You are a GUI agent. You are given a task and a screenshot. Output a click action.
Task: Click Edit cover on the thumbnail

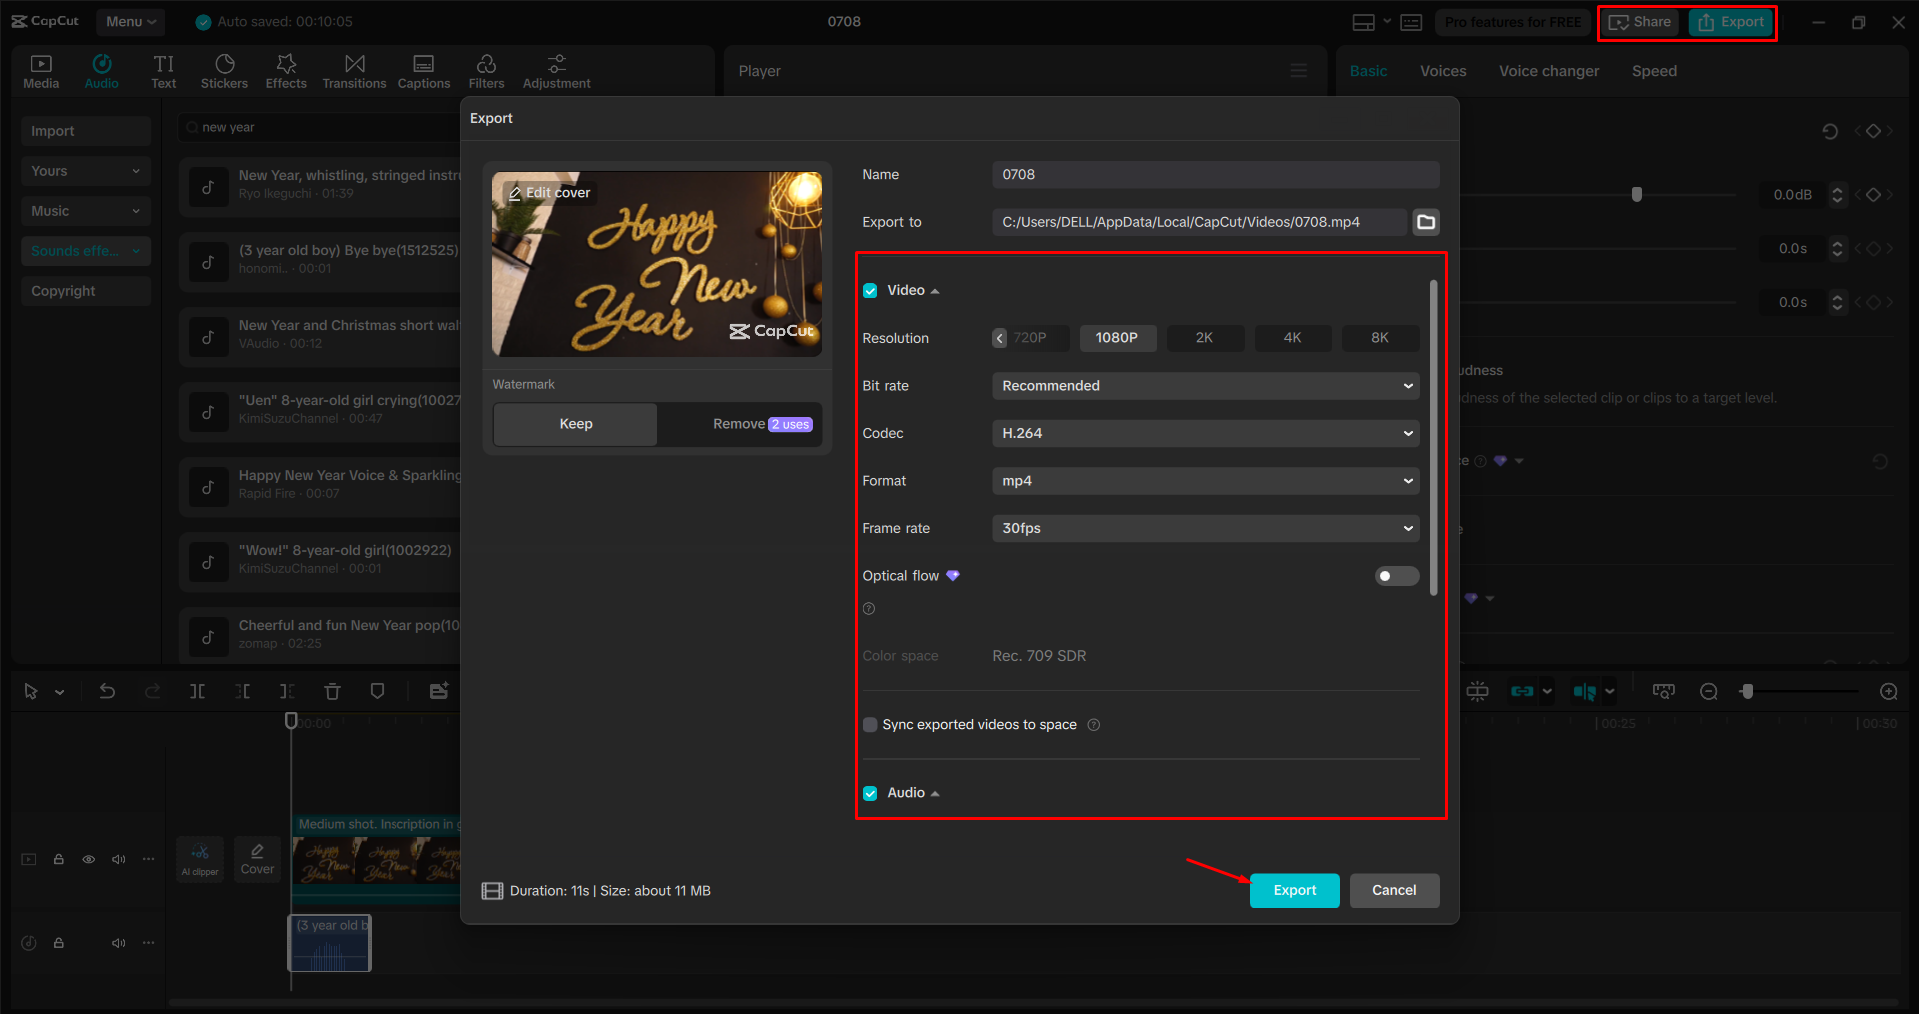click(549, 192)
